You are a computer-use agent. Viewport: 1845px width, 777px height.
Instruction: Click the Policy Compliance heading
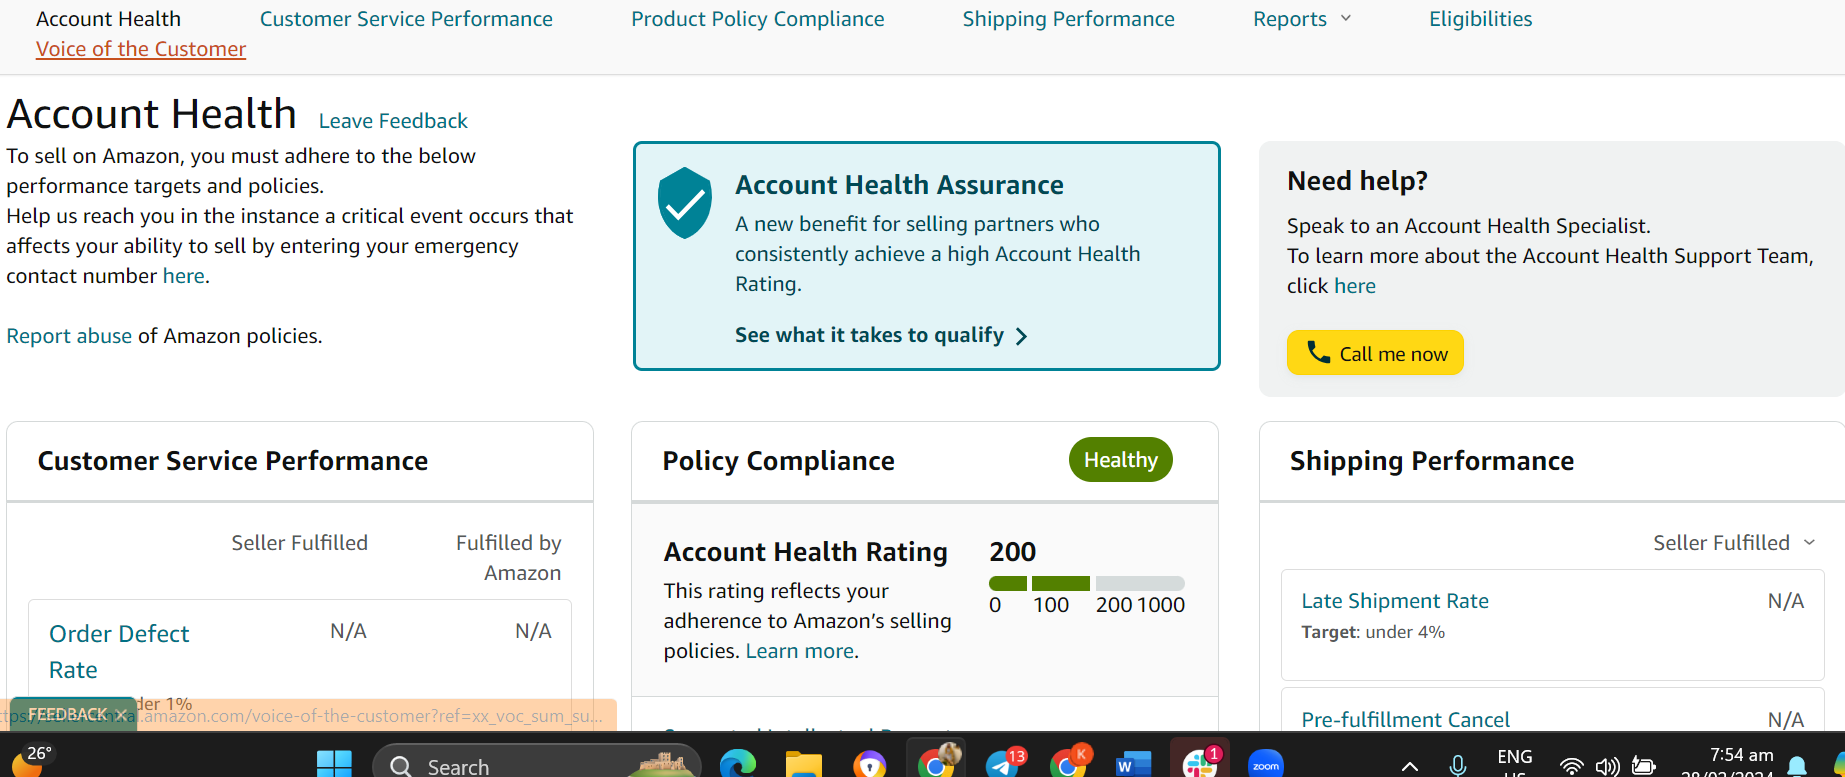778,461
